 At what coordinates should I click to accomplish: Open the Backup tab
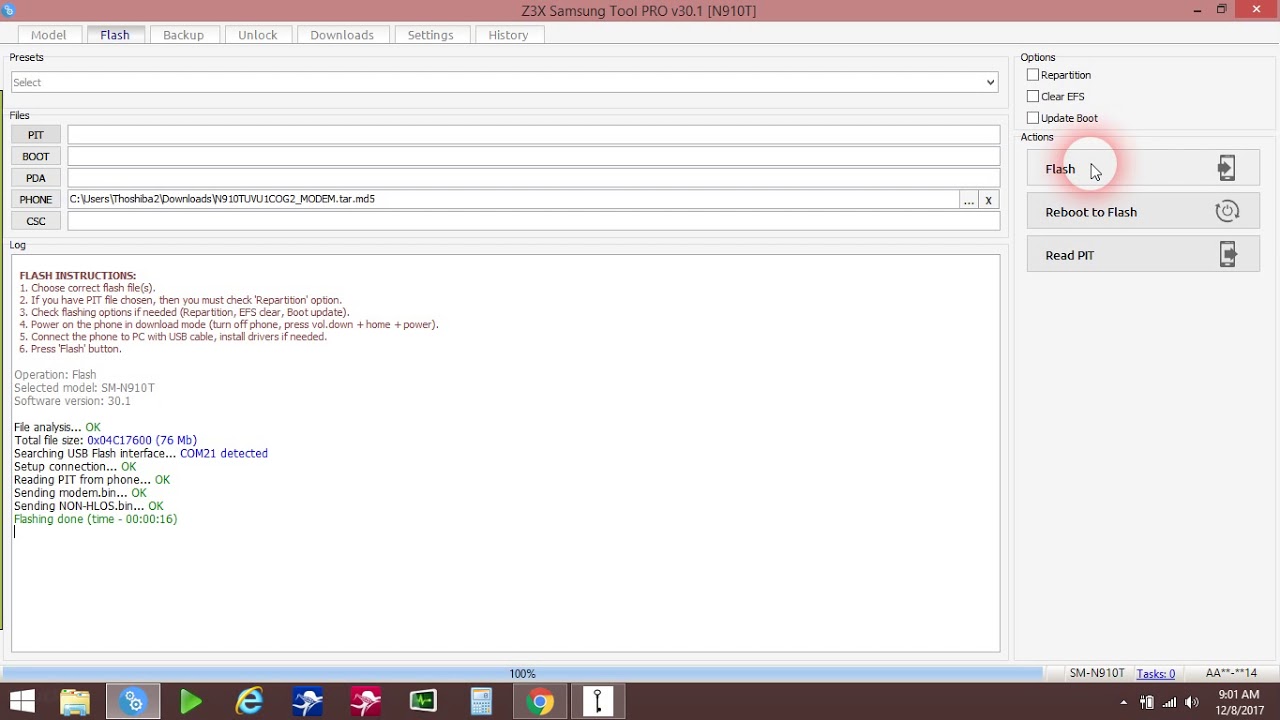coord(183,35)
